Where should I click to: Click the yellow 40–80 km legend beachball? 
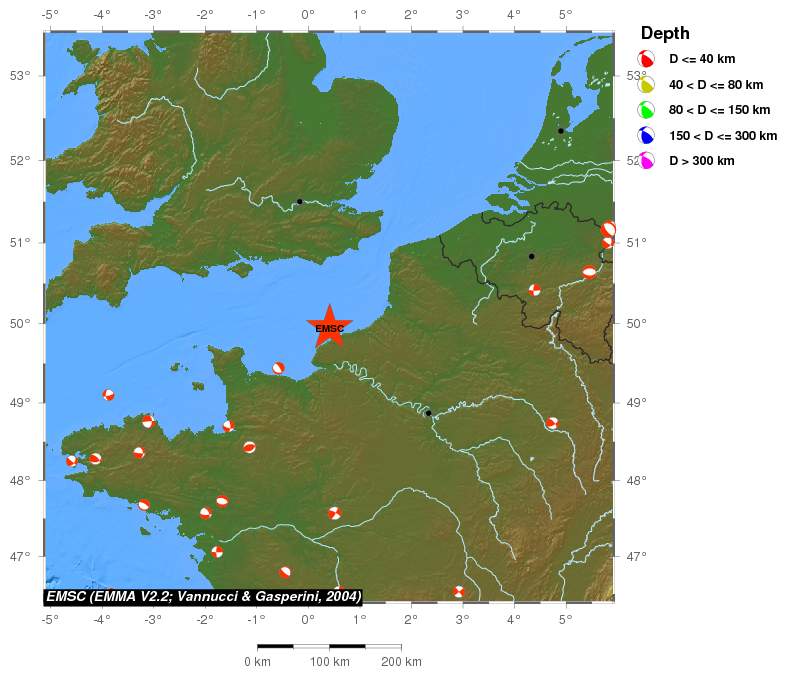click(x=646, y=85)
